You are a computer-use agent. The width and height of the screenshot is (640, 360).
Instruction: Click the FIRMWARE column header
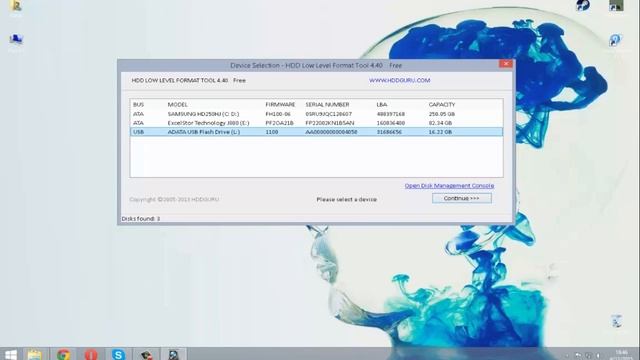[280, 104]
